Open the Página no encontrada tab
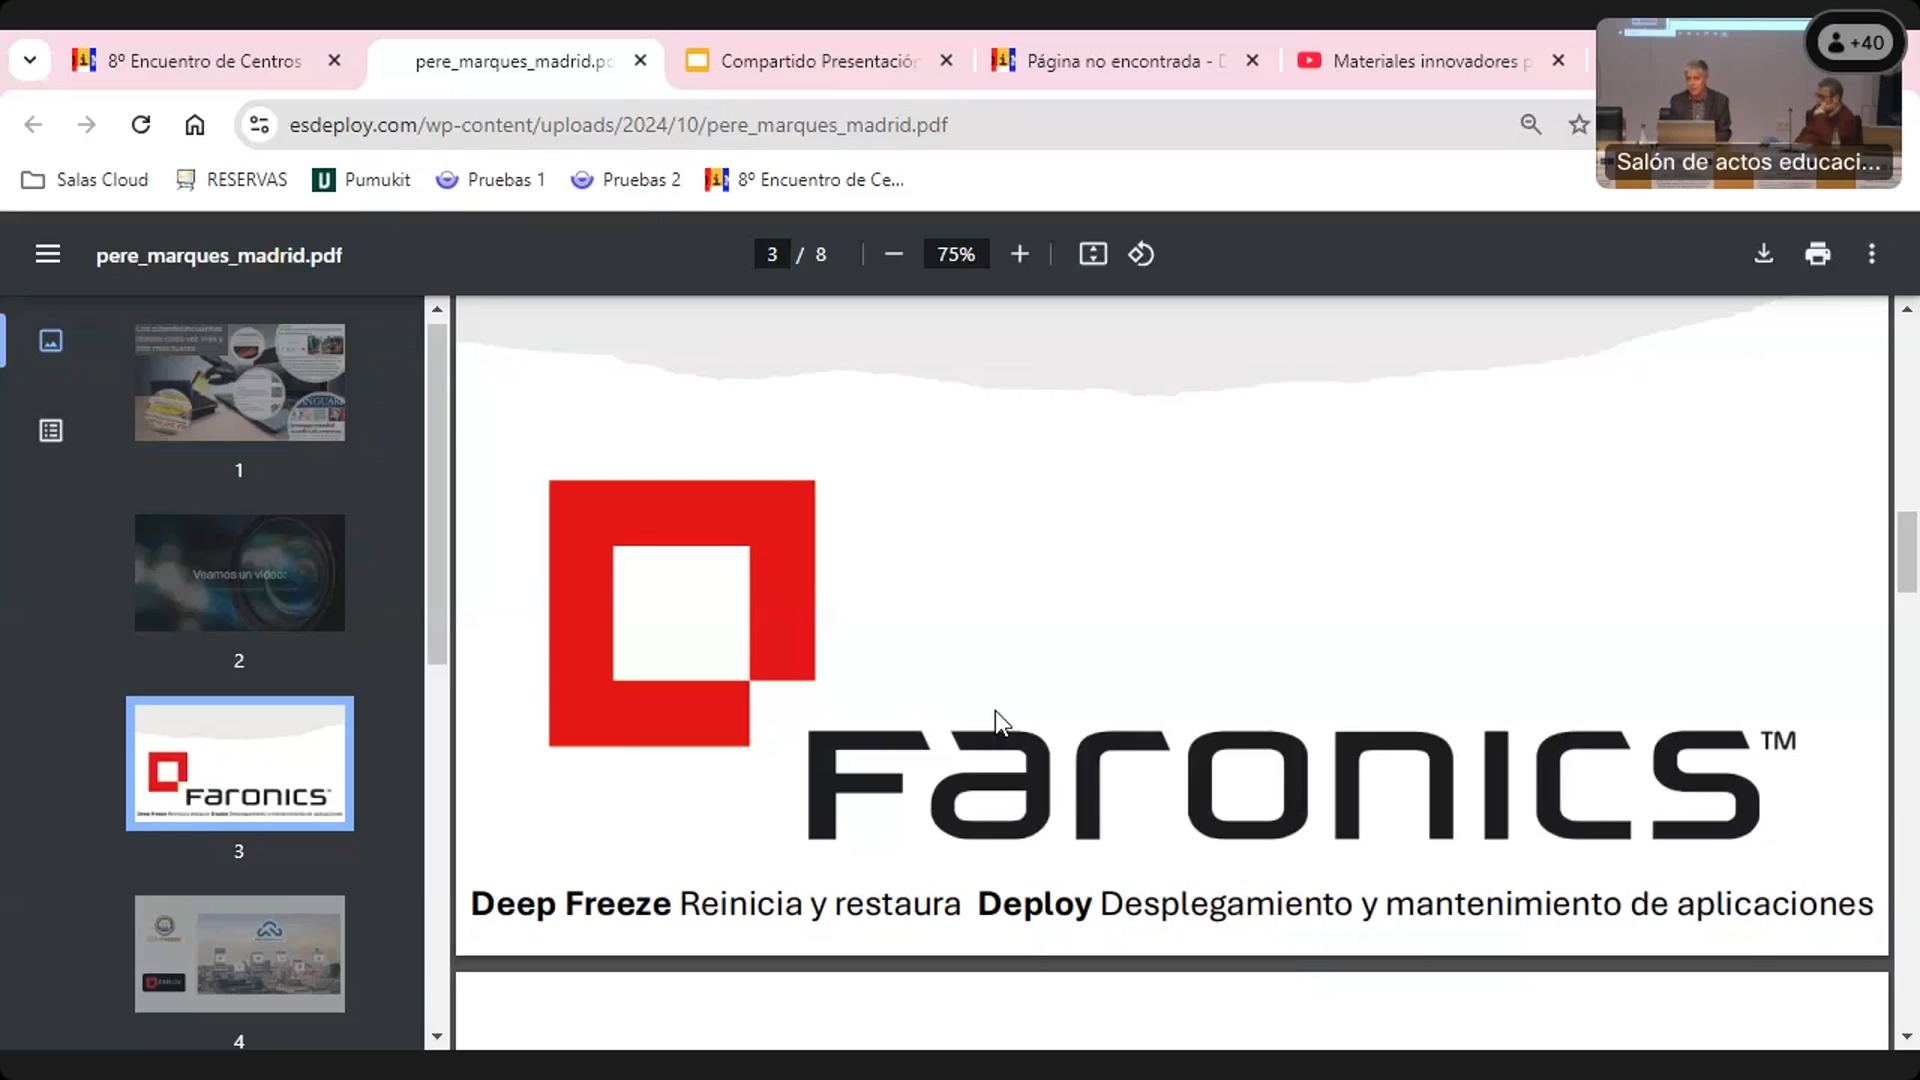Screen dimensions: 1920x1080 point(1125,61)
